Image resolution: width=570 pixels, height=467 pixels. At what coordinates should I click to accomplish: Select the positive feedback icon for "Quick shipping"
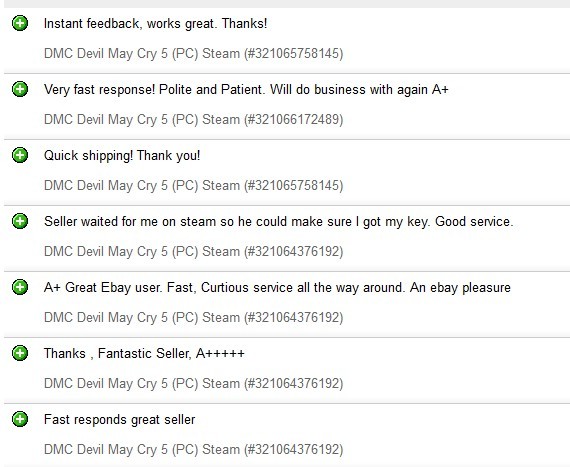pos(20,155)
